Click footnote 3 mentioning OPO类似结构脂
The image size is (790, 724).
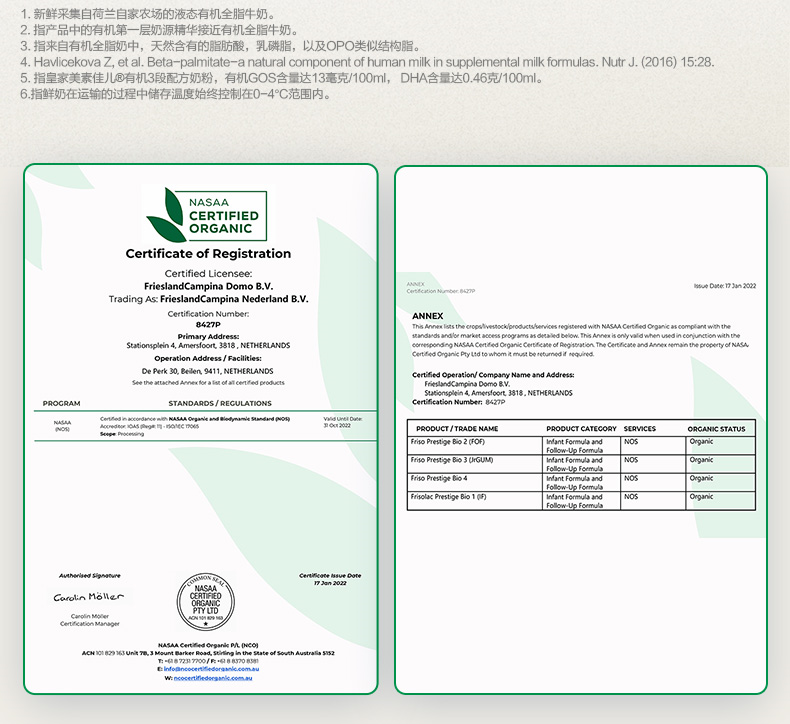(x=220, y=46)
